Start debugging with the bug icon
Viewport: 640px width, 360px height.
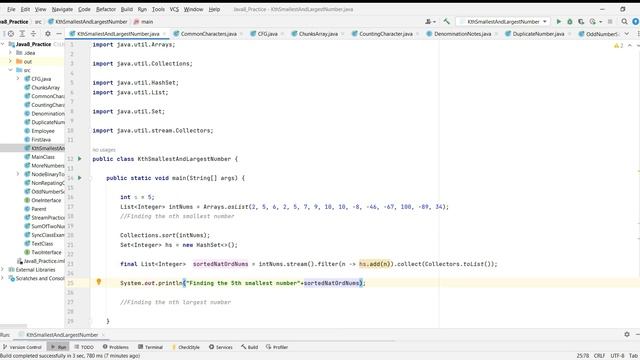point(570,22)
